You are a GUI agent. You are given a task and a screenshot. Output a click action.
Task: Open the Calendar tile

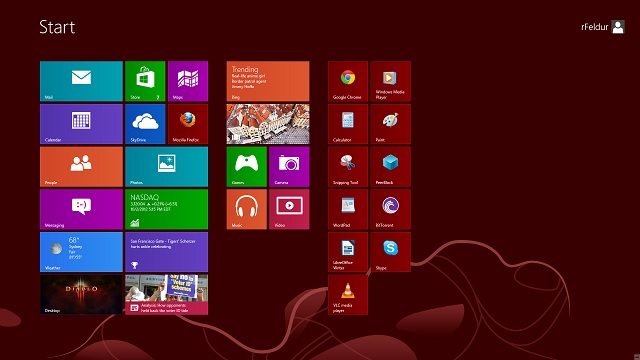pos(81,124)
